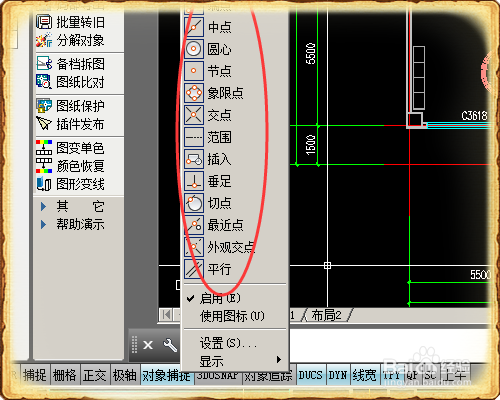Toggle 栅格 grid display in status bar
This screenshot has height=400, width=500.
65,375
